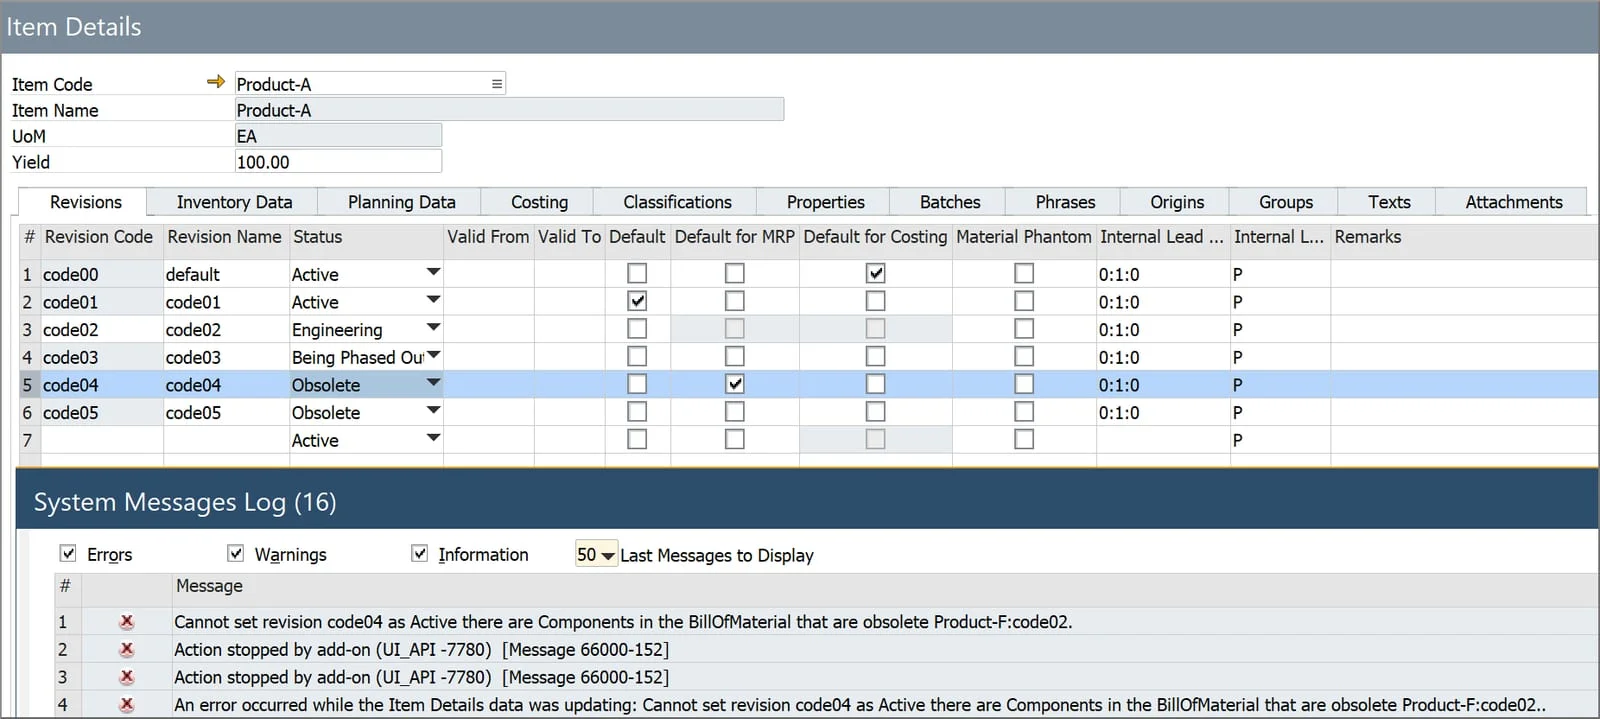Click the Yield input field
This screenshot has width=1600, height=719.
click(338, 162)
